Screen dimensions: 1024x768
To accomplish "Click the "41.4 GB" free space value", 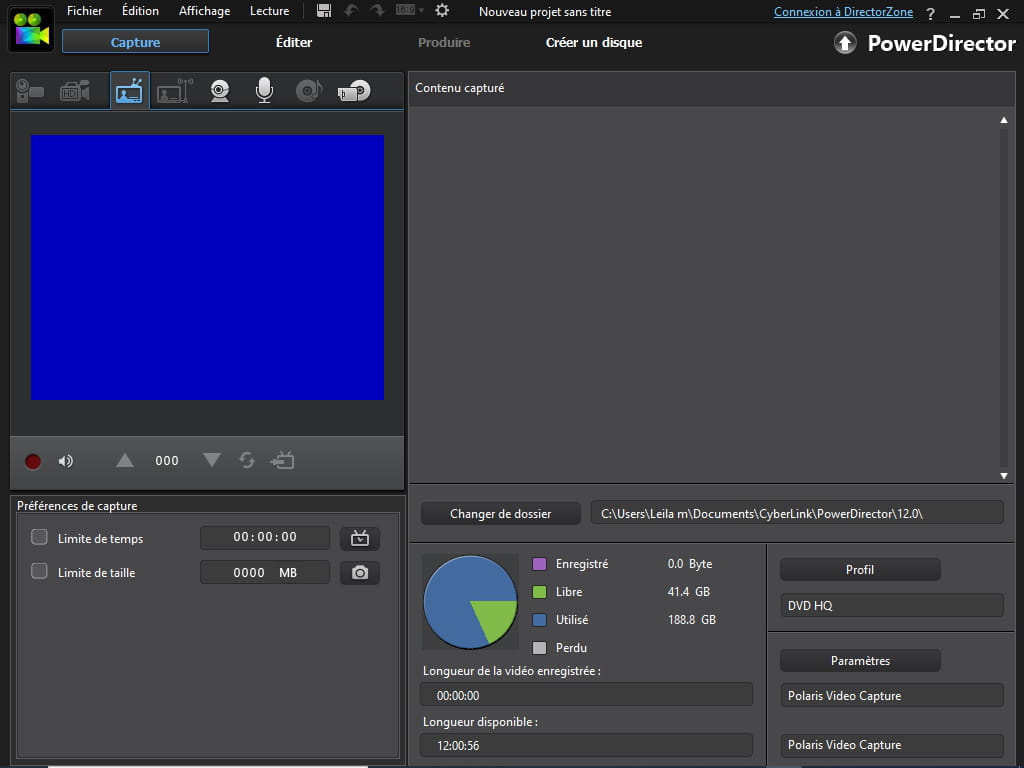I will 688,592.
